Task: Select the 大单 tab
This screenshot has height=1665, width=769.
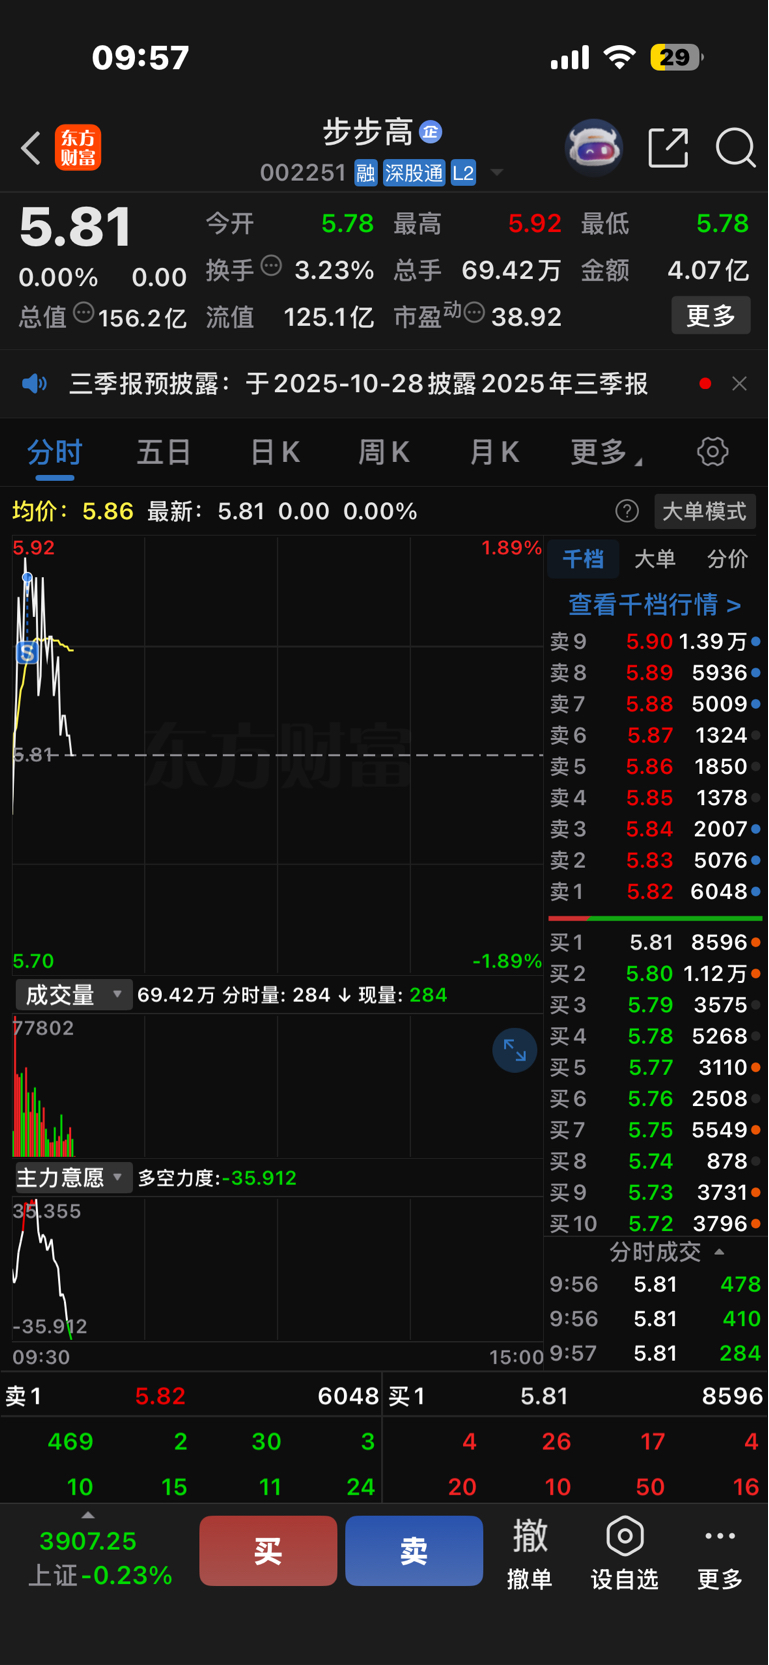Action: tap(655, 559)
